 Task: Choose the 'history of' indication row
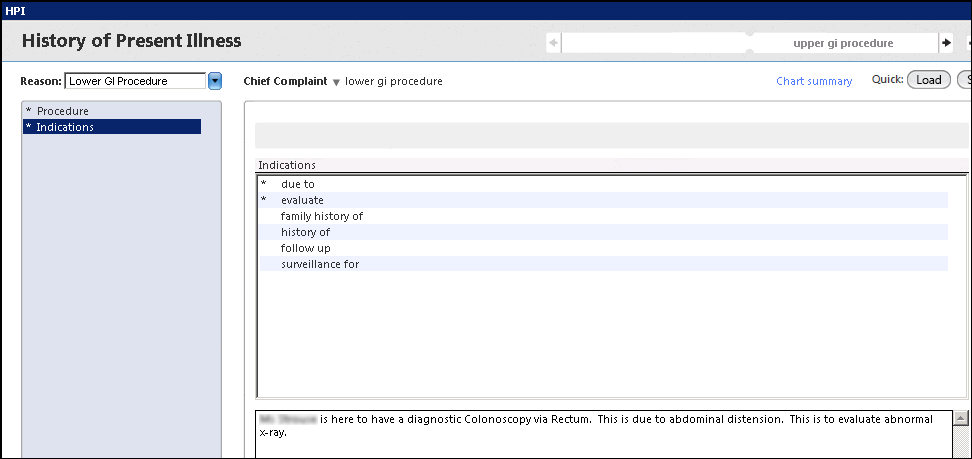coord(603,233)
